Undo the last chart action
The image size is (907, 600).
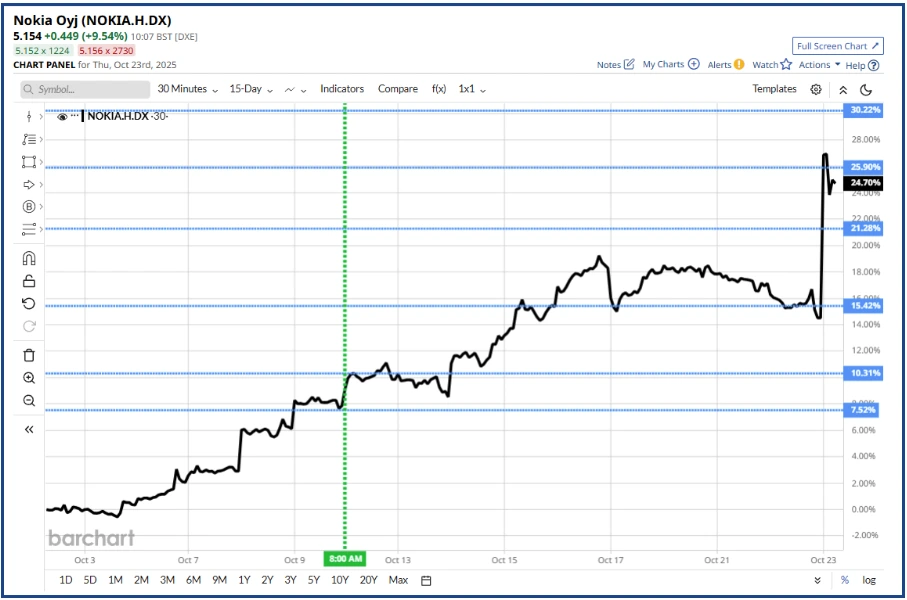(x=29, y=304)
